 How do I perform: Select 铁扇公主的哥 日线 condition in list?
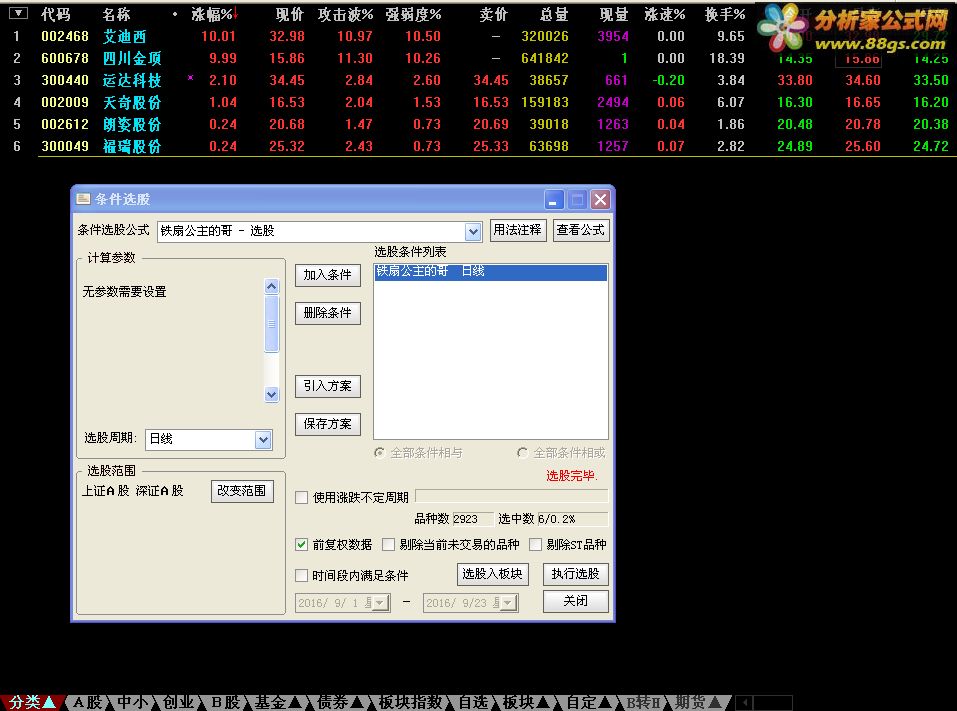click(x=491, y=272)
